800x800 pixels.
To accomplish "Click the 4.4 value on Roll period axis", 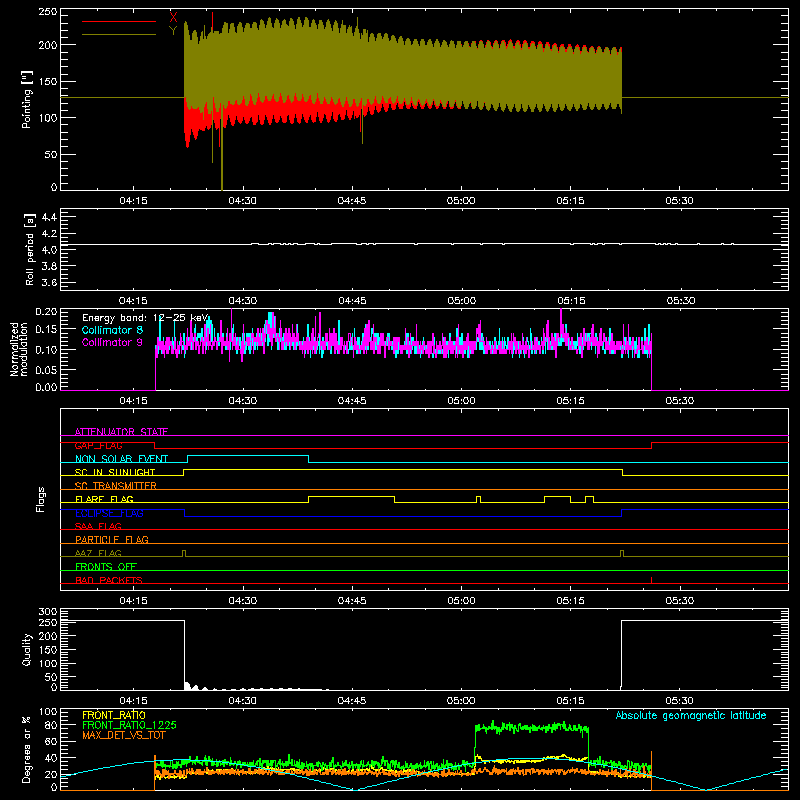I will [x=49, y=217].
